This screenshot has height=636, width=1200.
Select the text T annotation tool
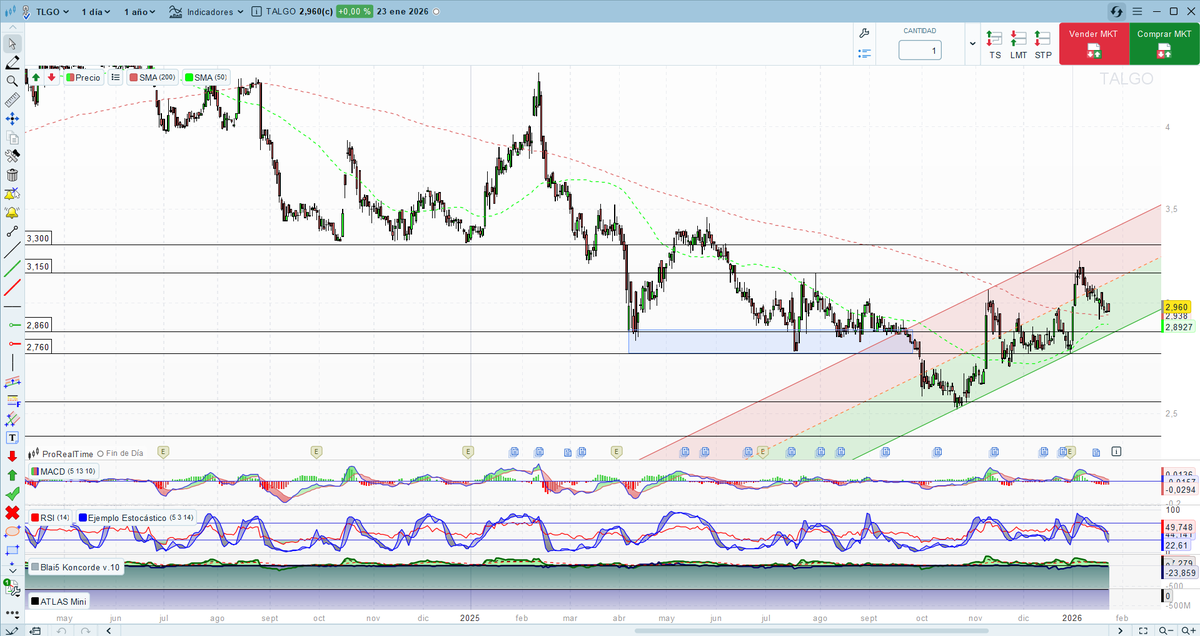click(12, 437)
